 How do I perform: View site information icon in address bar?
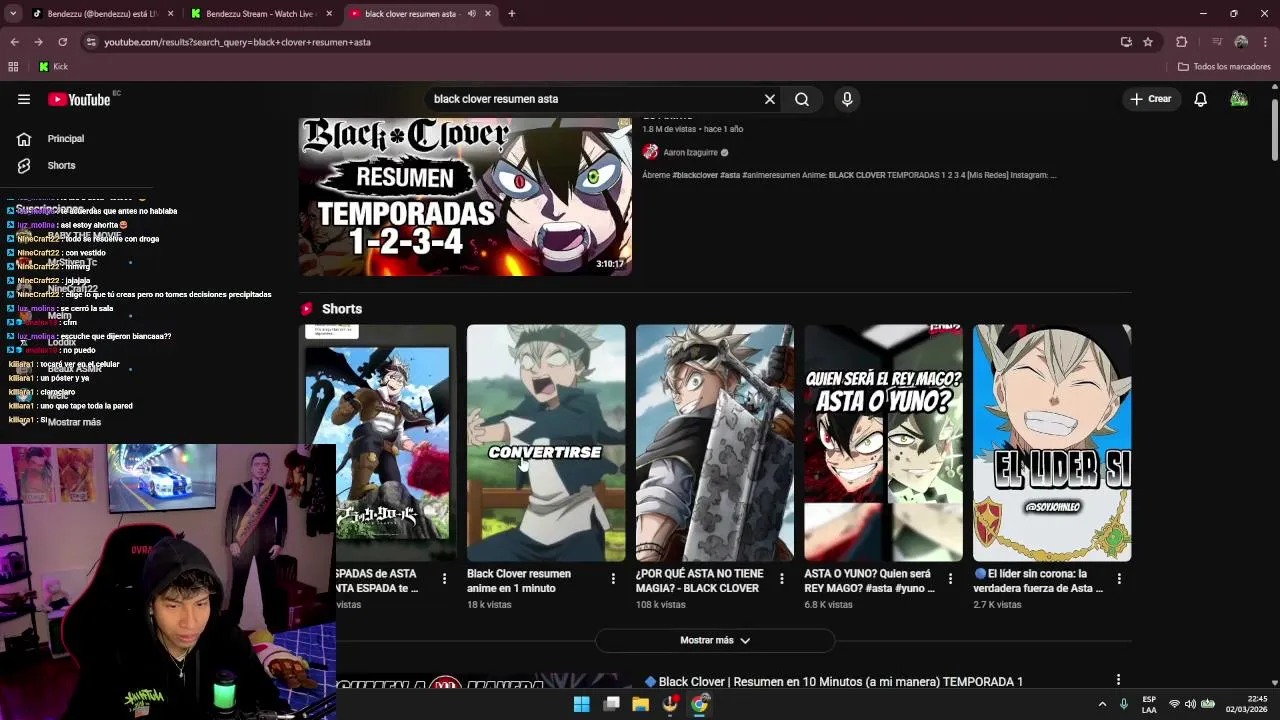[x=91, y=42]
